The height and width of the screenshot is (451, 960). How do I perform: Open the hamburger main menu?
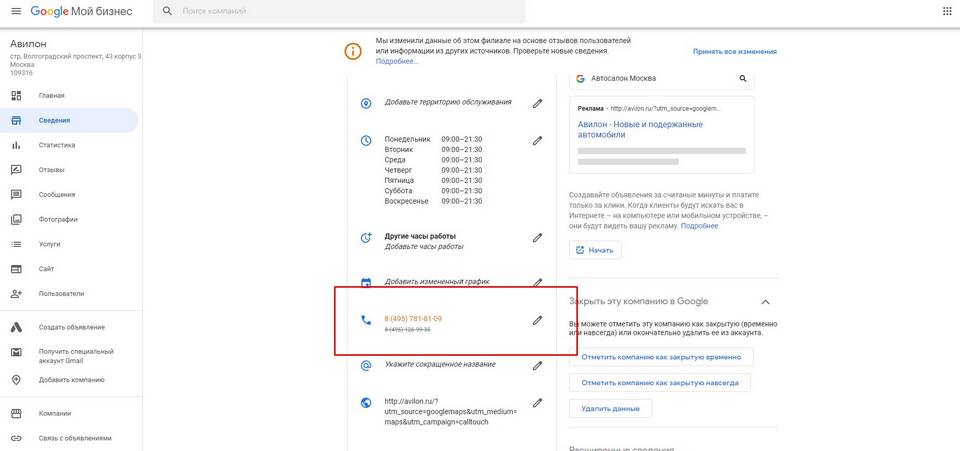point(16,12)
